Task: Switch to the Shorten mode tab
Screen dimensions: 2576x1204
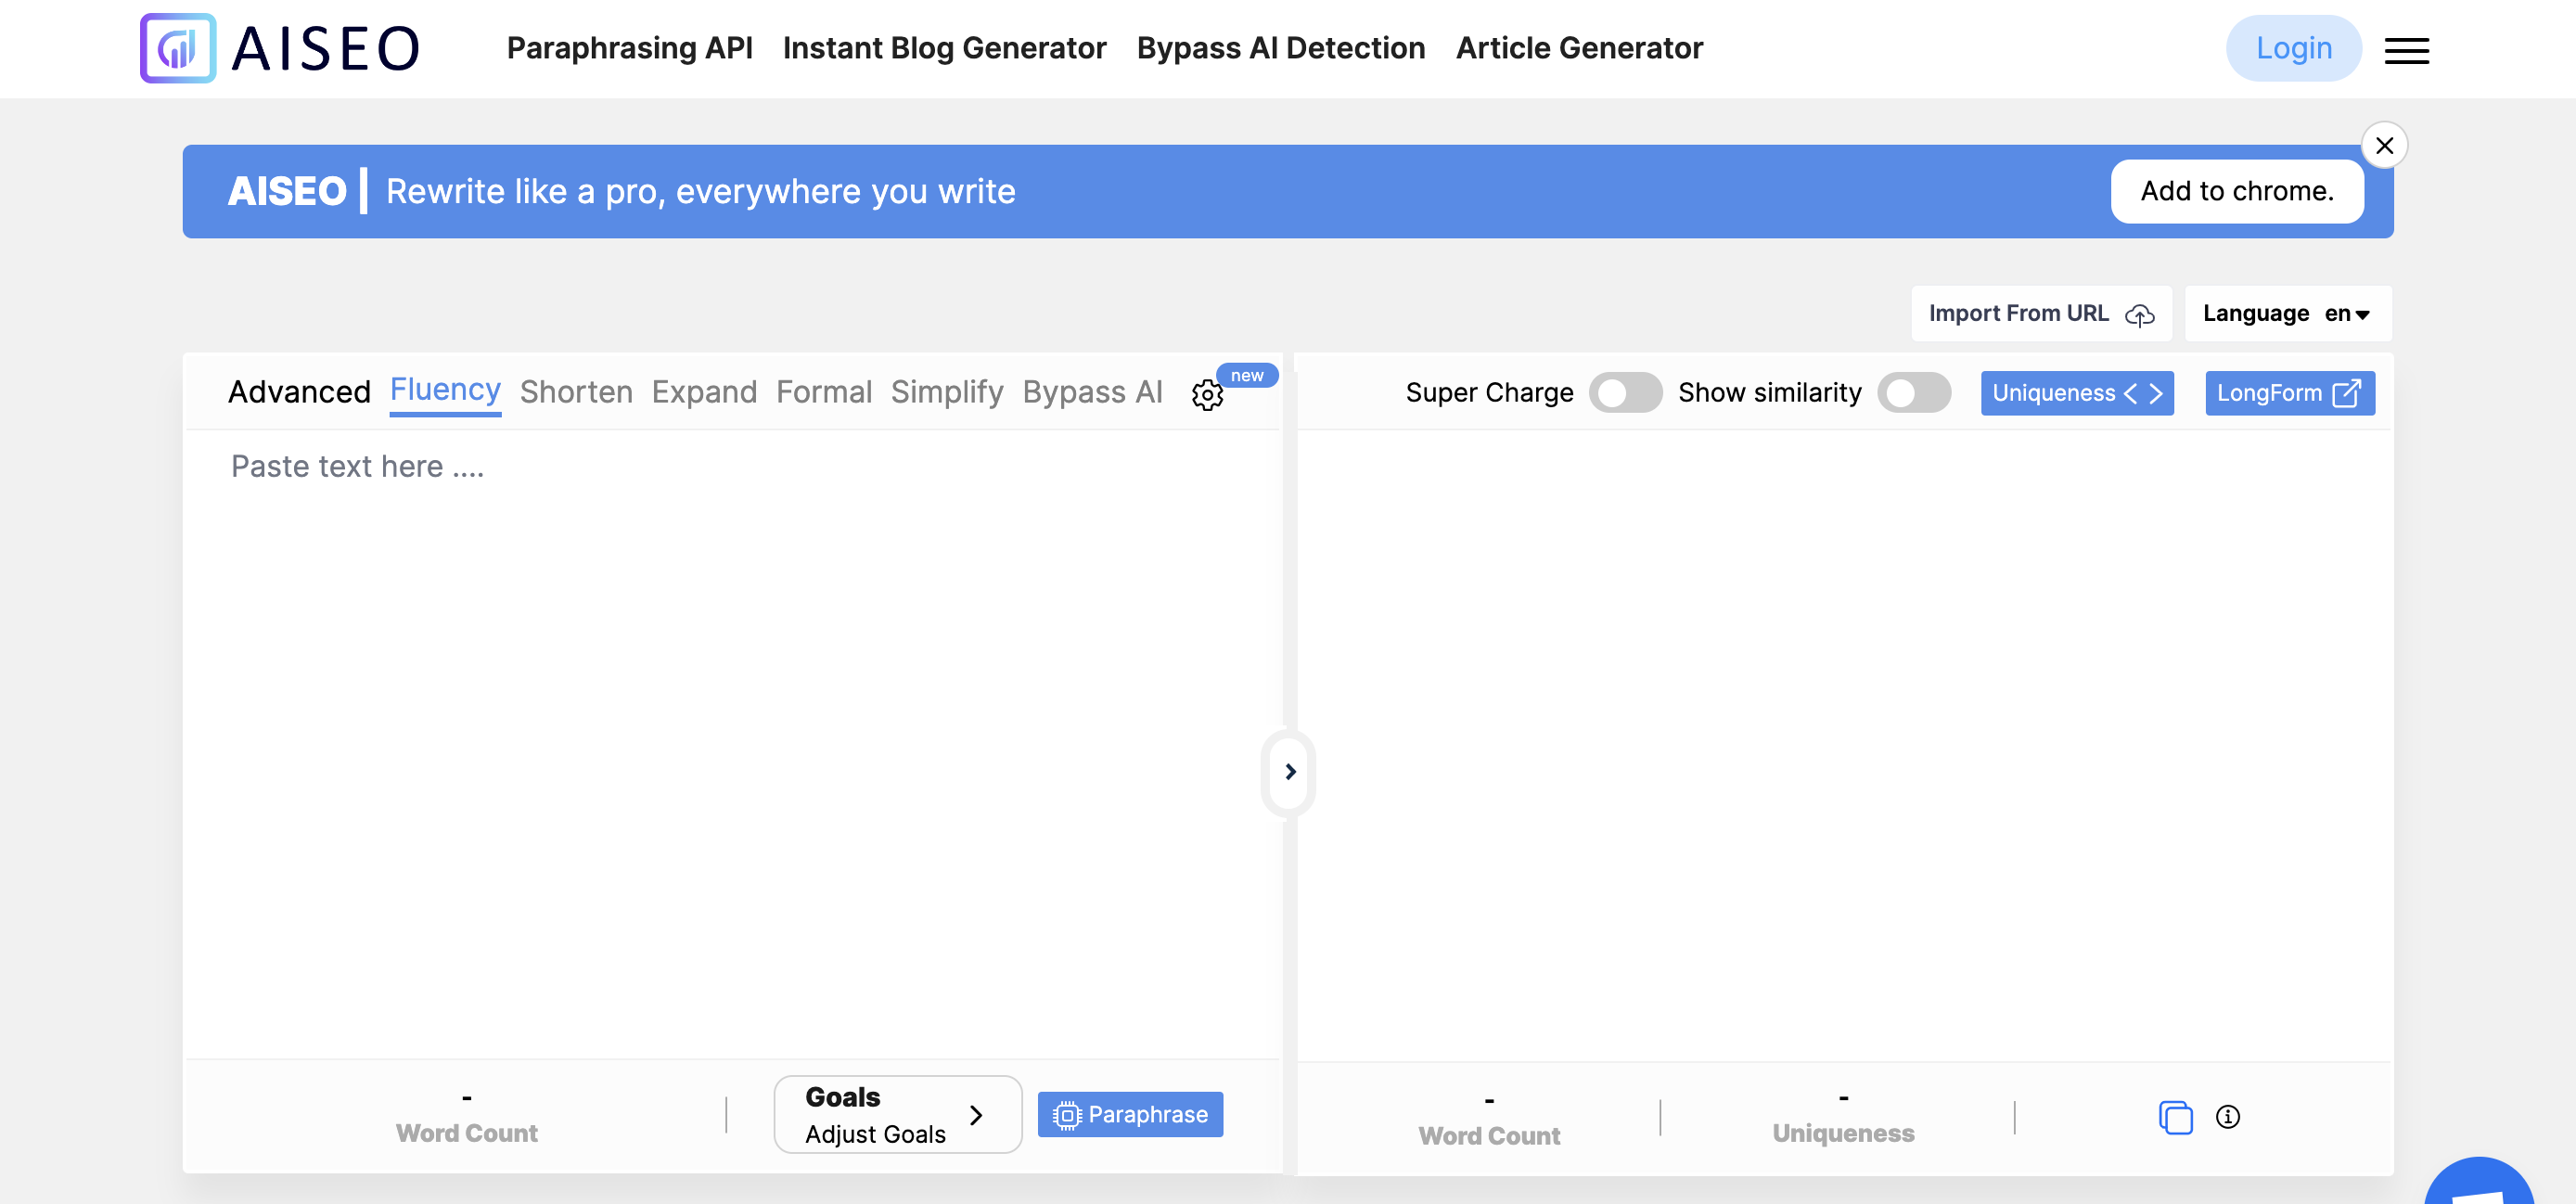Action: 576,392
